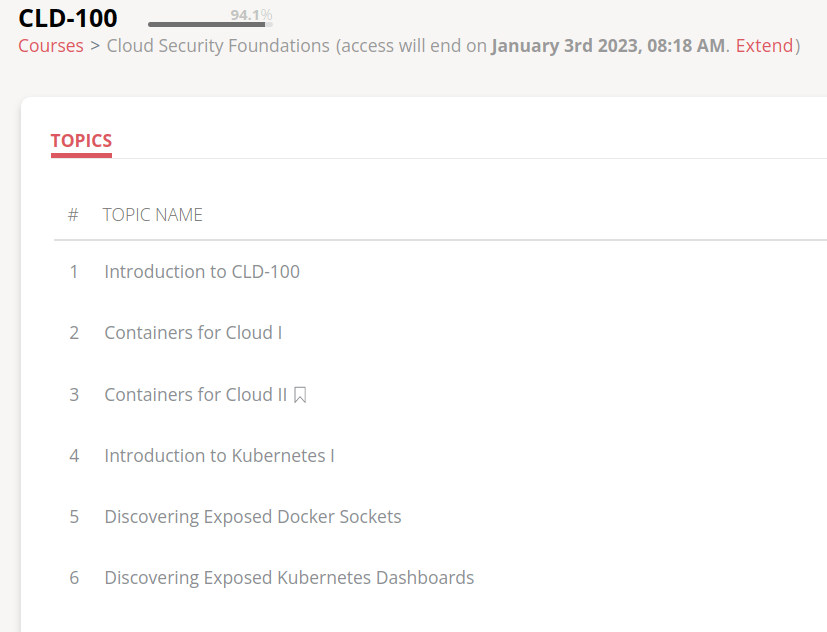The image size is (827, 632).
Task: Click the bookmark icon beside Containers for Cloud II
Action: [x=300, y=395]
